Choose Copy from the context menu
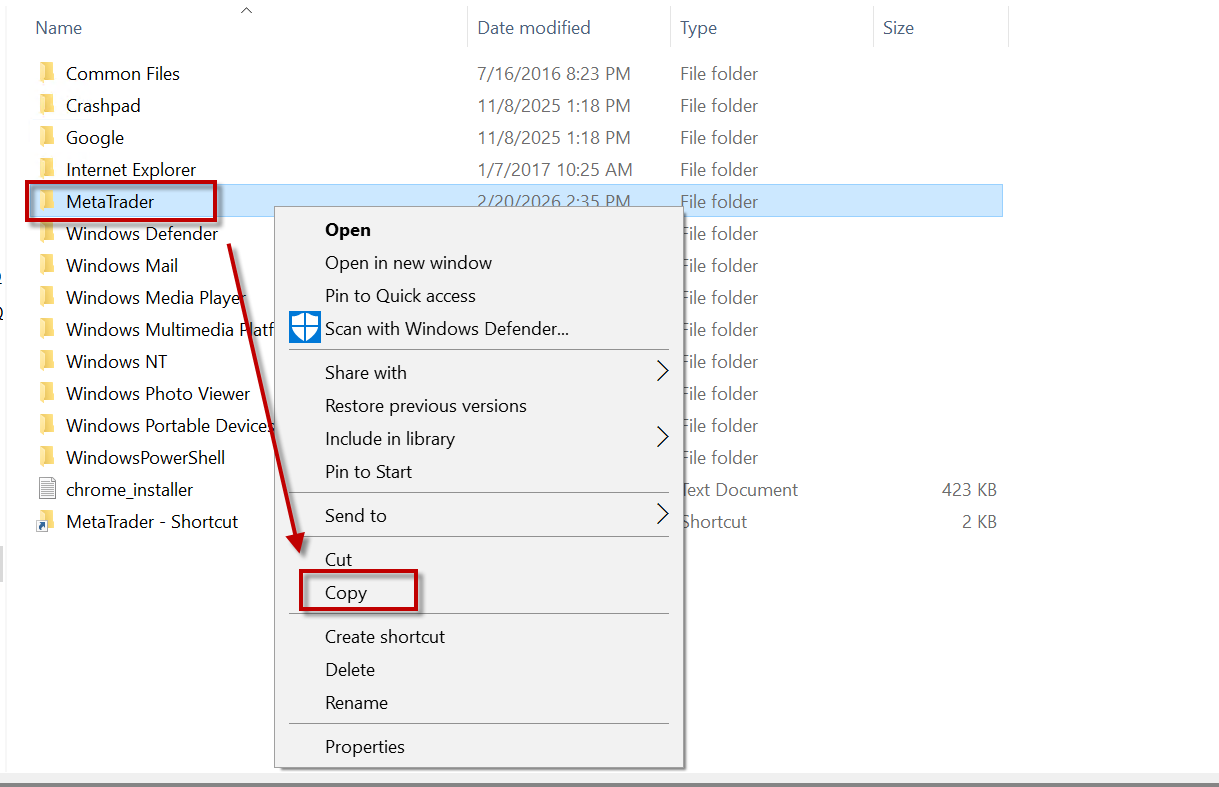 (x=346, y=593)
